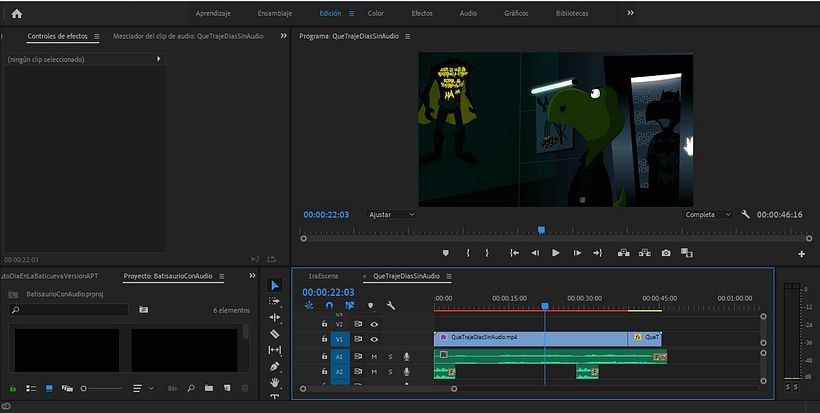Click the new item button
Screen dimensions: 820x413
(226, 388)
